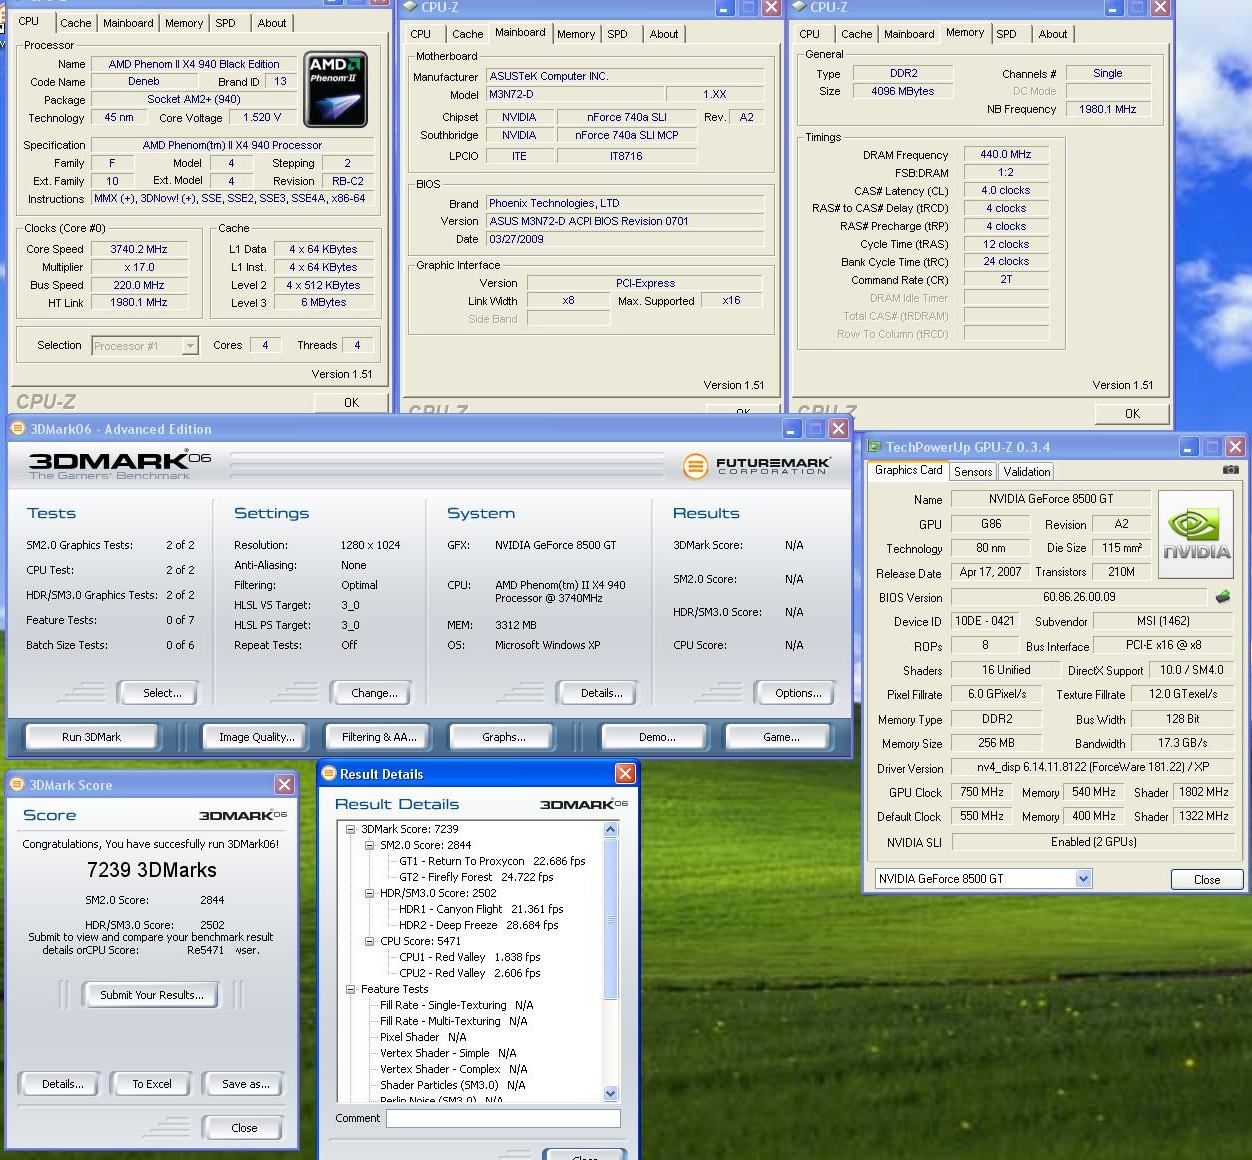Click the 3DMark06 title bar icon
This screenshot has width=1252, height=1160.
pos(17,429)
